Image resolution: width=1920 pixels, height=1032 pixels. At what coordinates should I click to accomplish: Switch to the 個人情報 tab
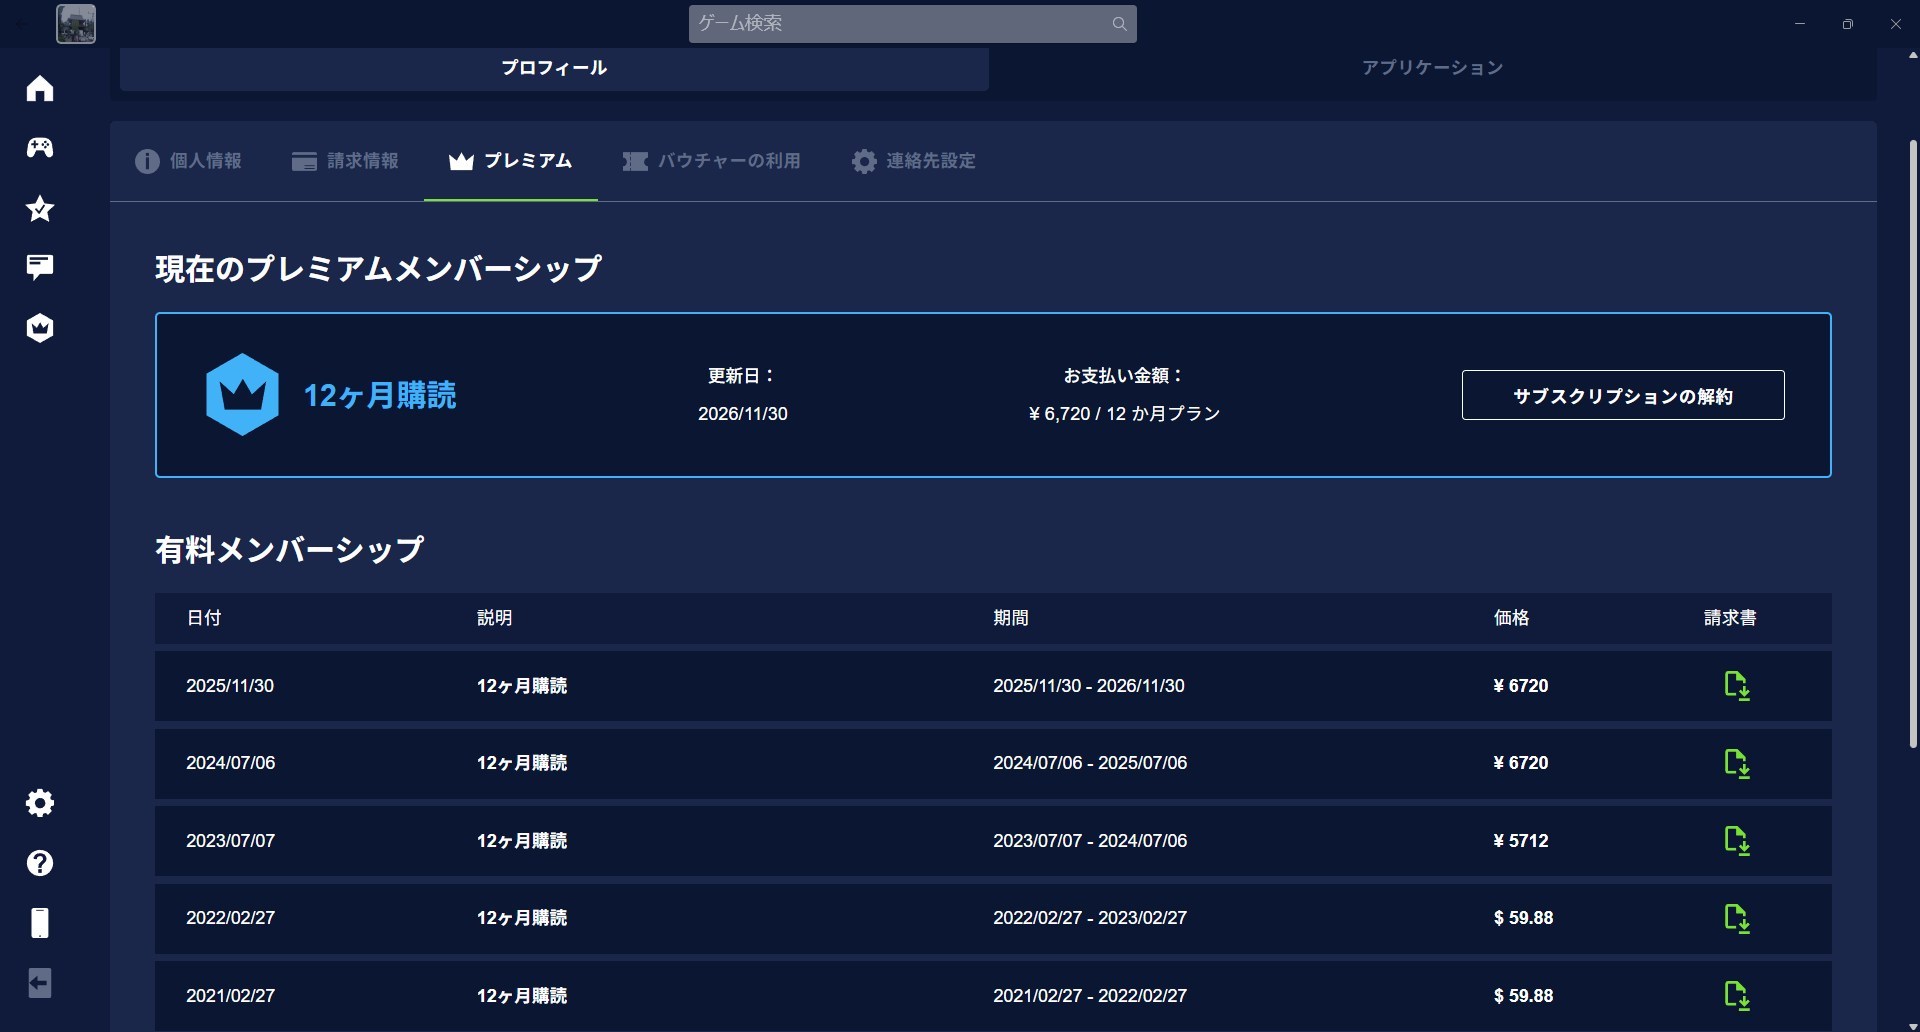pyautogui.click(x=189, y=161)
